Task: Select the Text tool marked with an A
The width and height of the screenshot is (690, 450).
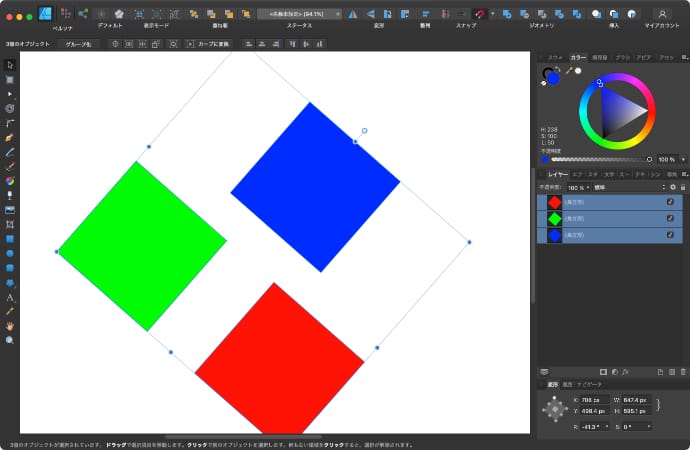Action: tap(10, 298)
